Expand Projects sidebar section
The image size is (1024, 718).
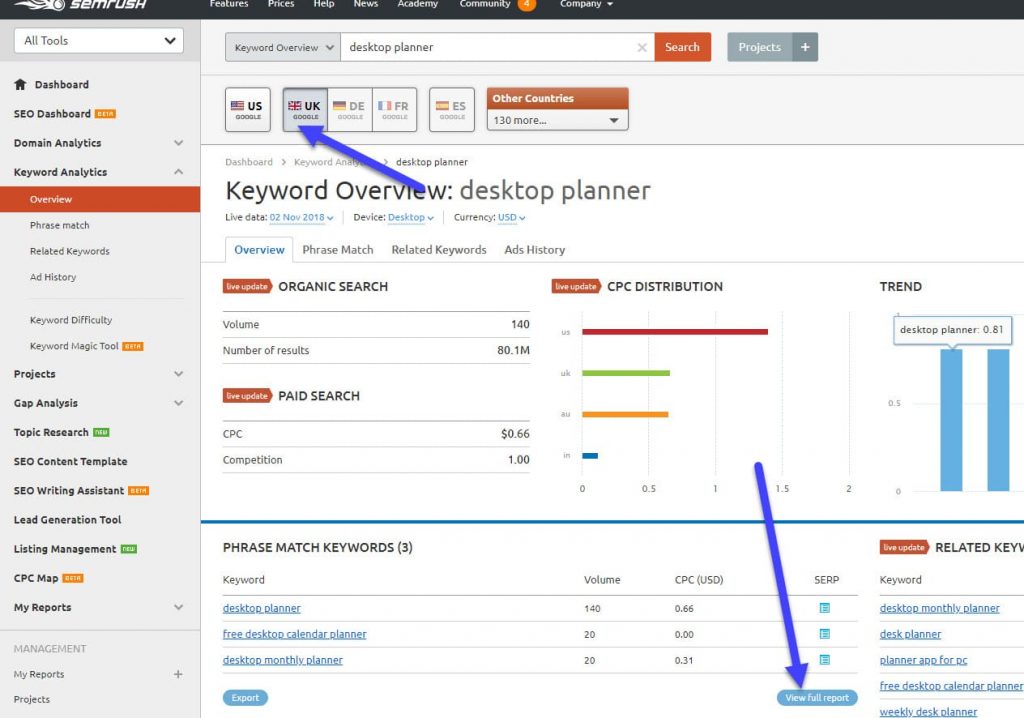pos(178,374)
